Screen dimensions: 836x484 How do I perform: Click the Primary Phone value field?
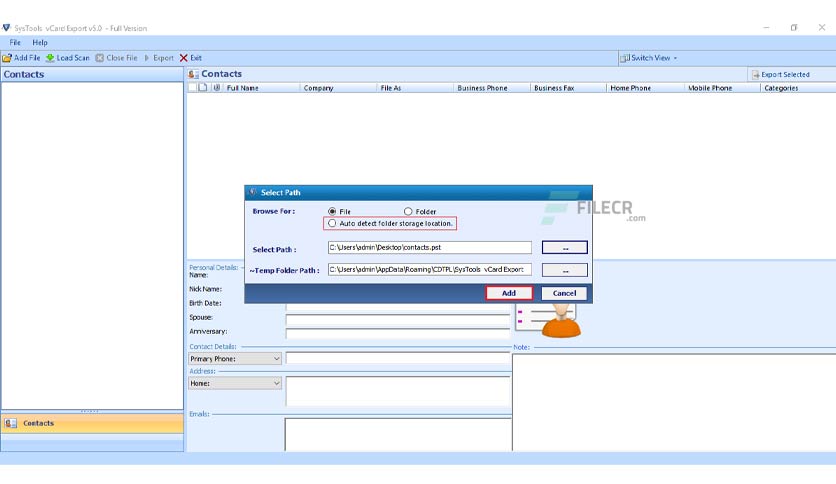398,358
